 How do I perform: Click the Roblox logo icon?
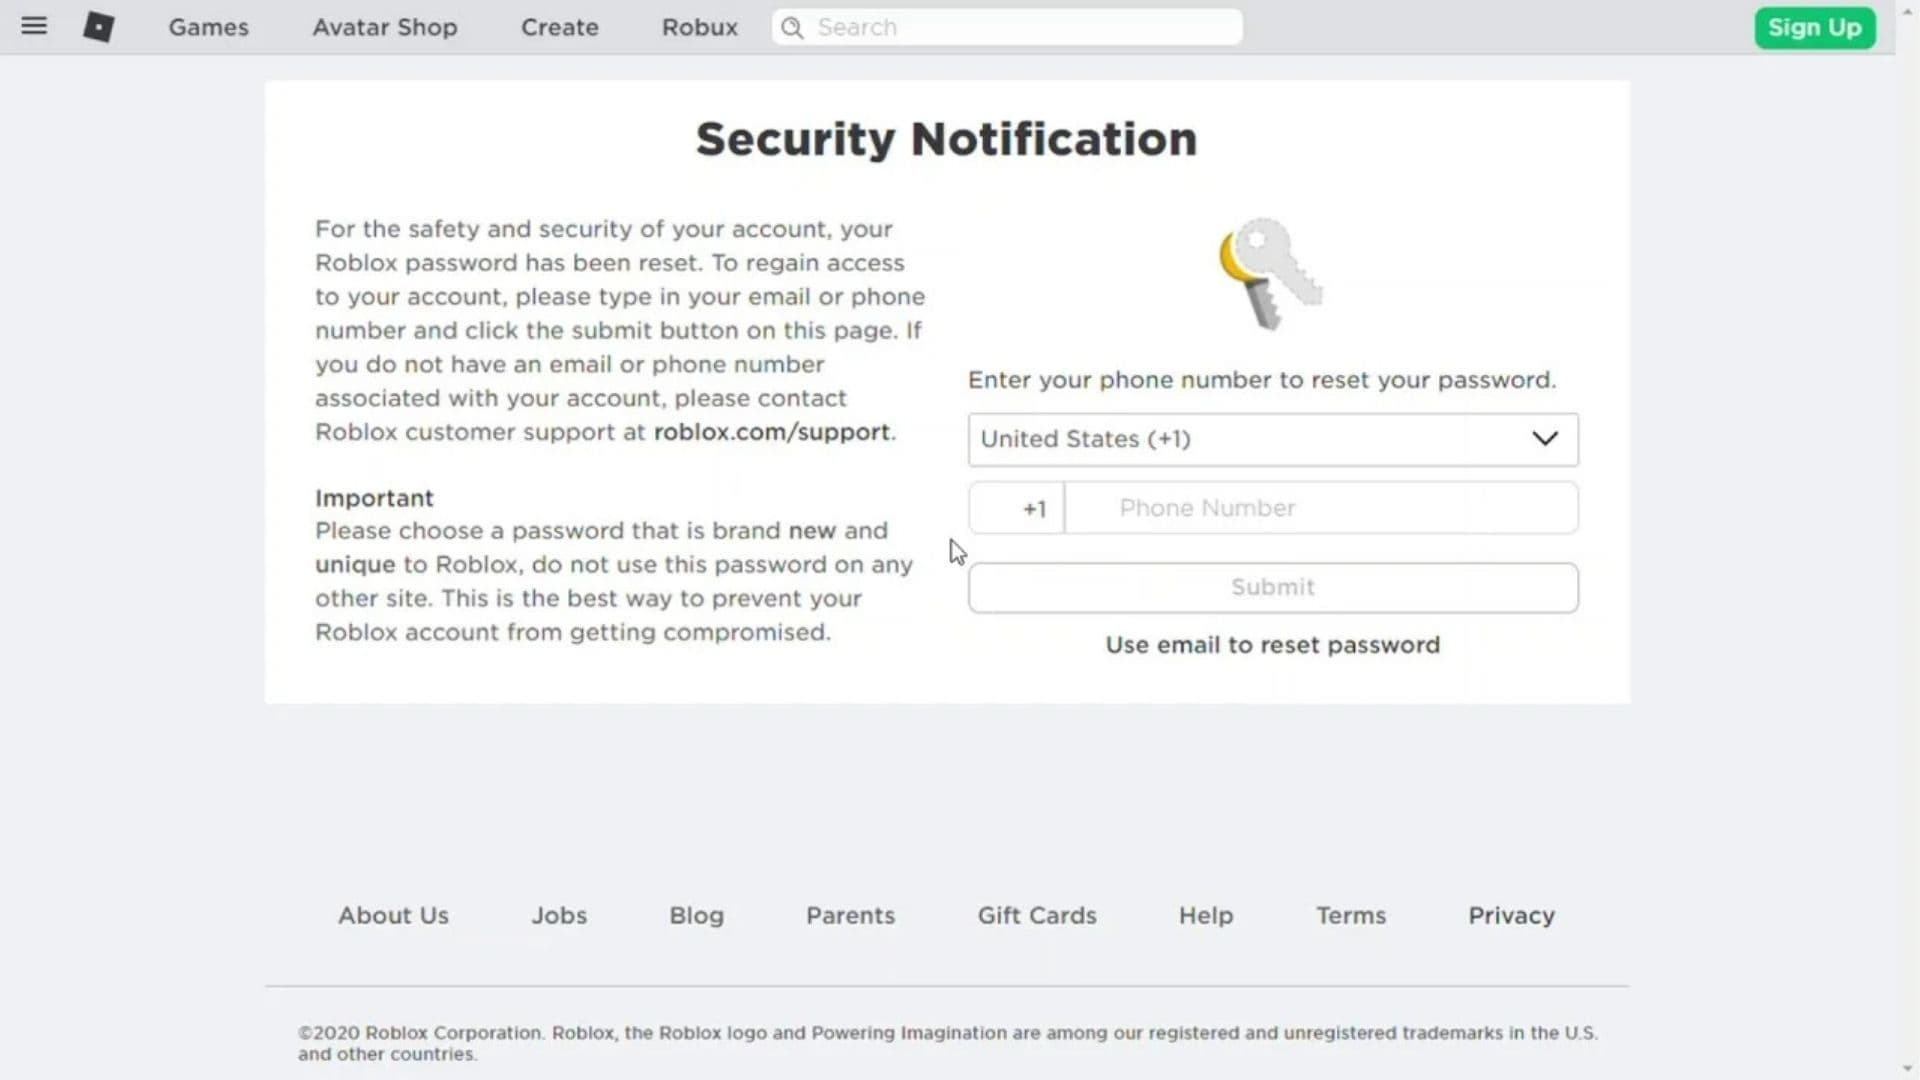(x=99, y=27)
